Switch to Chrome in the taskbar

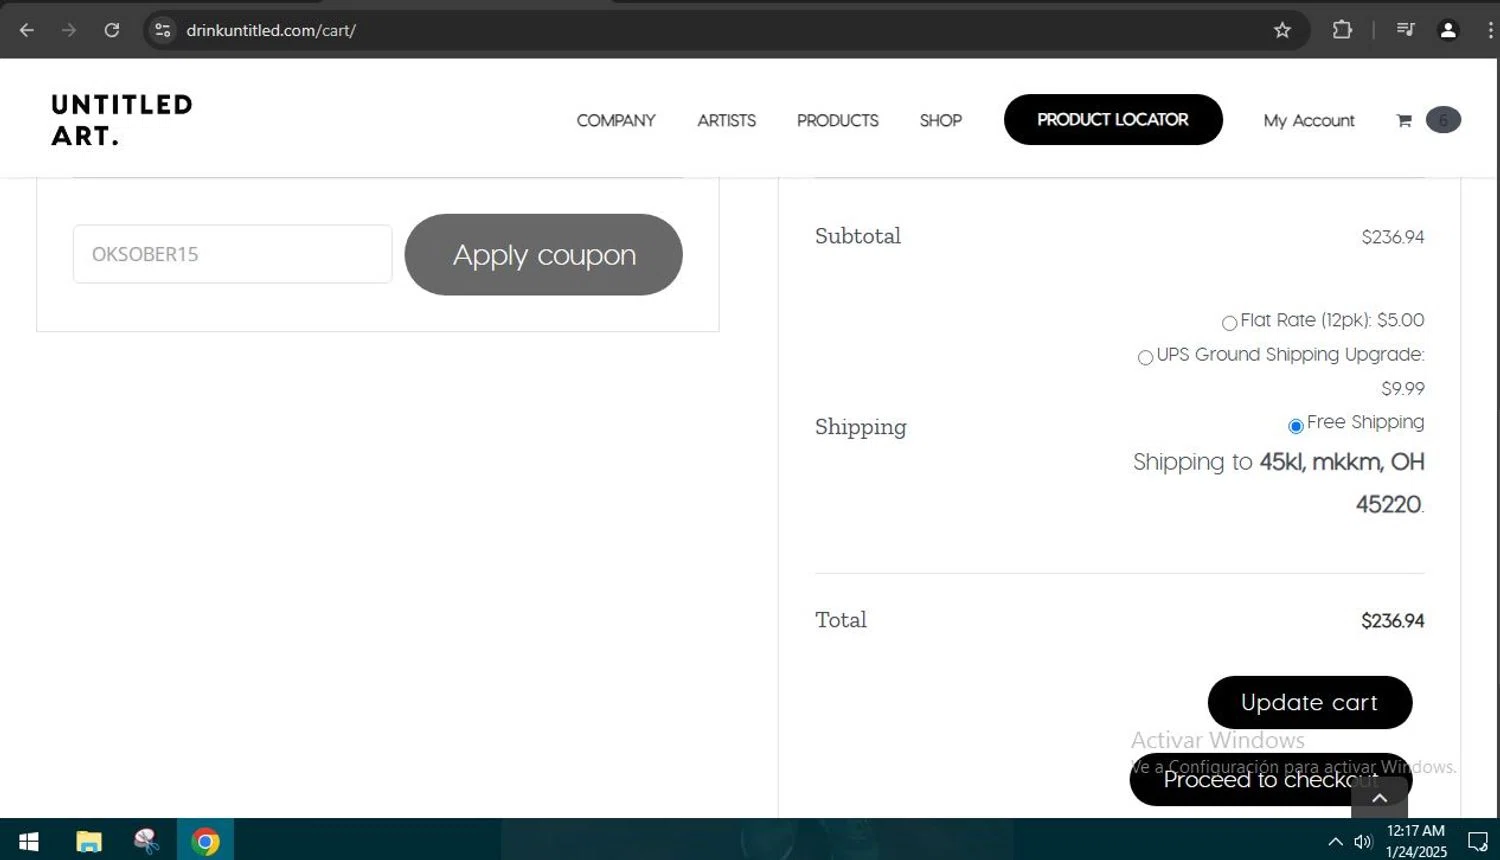[205, 841]
